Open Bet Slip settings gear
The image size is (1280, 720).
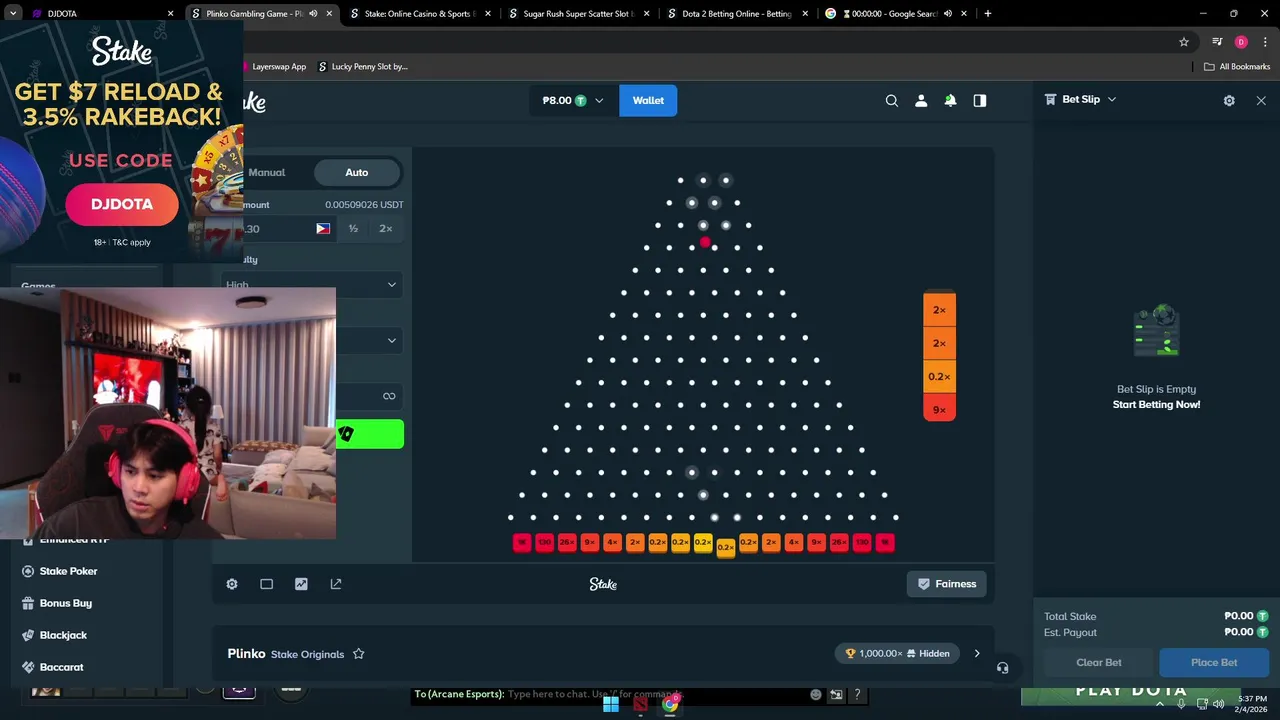coord(1229,100)
